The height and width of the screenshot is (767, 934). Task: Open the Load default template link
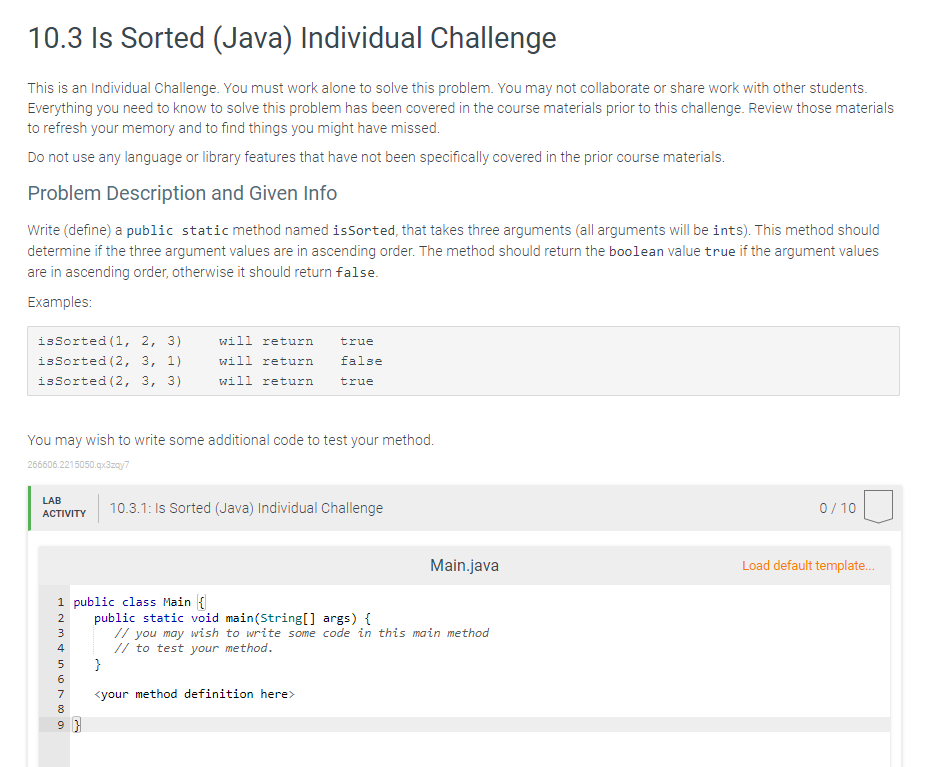point(808,565)
